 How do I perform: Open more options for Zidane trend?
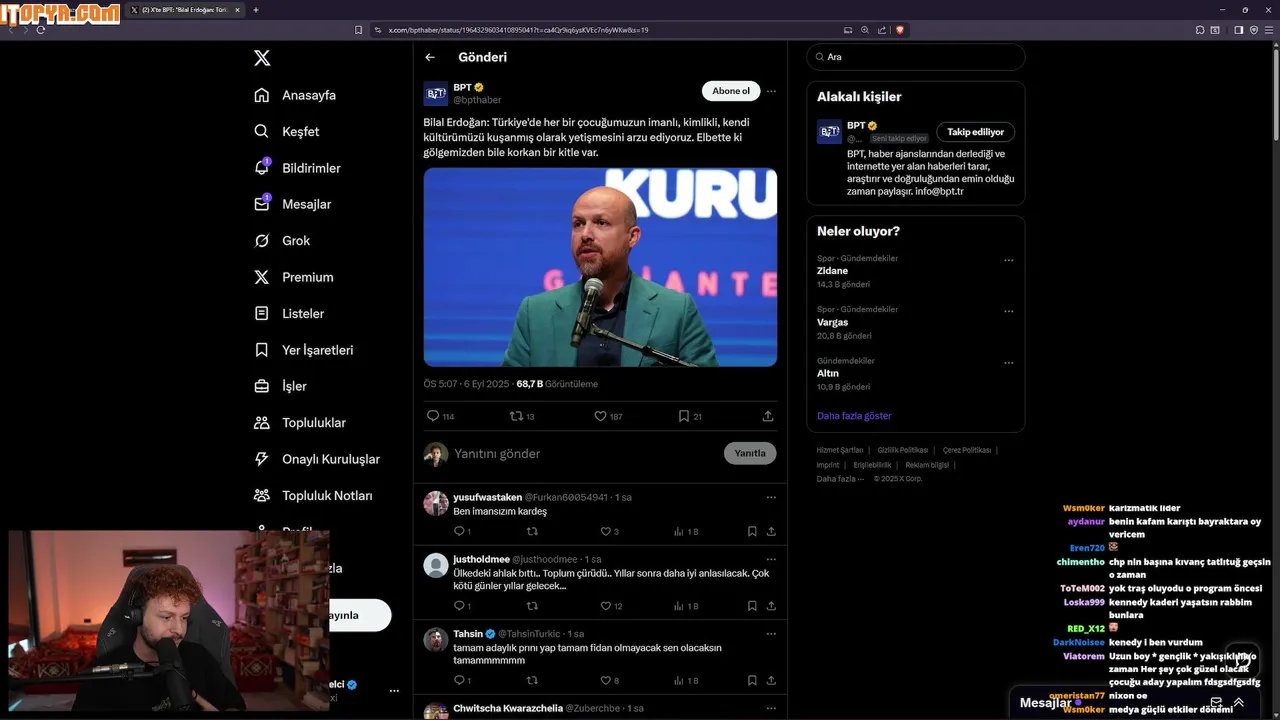click(1008, 260)
